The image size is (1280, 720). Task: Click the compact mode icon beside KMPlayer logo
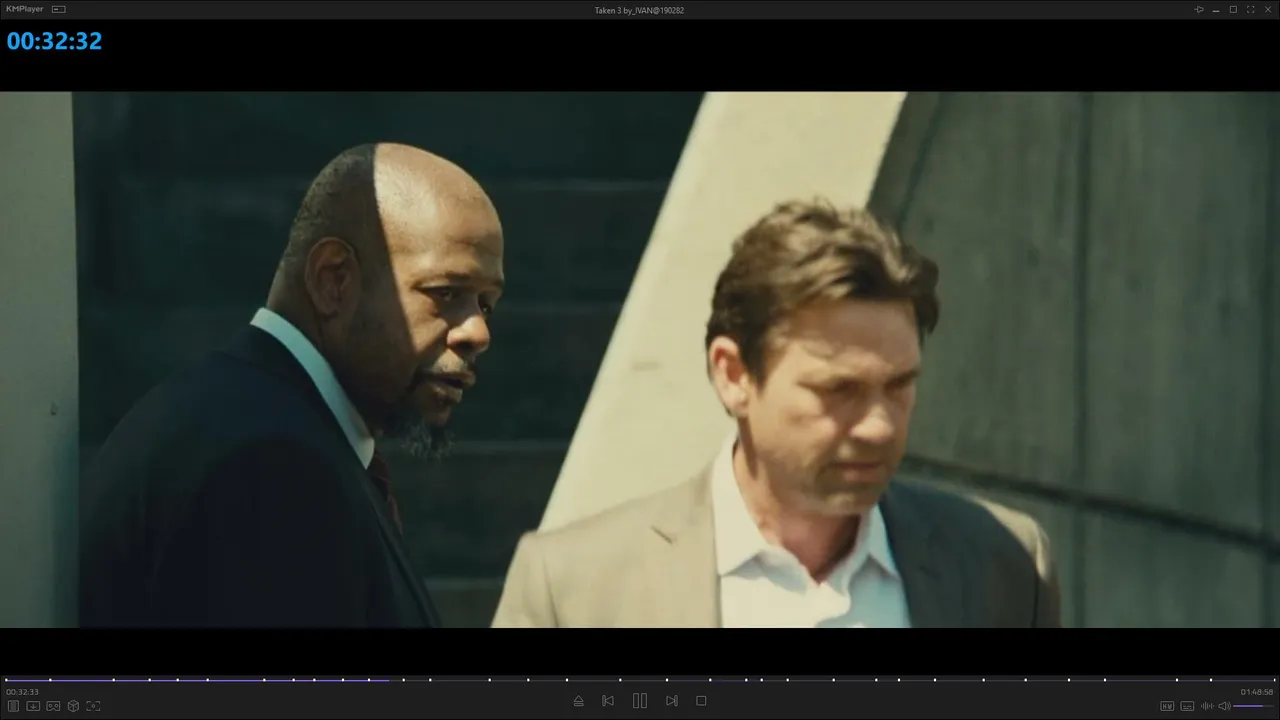[x=59, y=9]
